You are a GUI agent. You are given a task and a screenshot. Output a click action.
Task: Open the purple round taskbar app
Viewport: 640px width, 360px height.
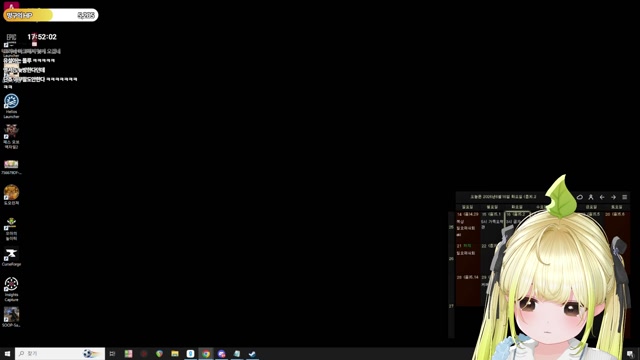[221, 354]
